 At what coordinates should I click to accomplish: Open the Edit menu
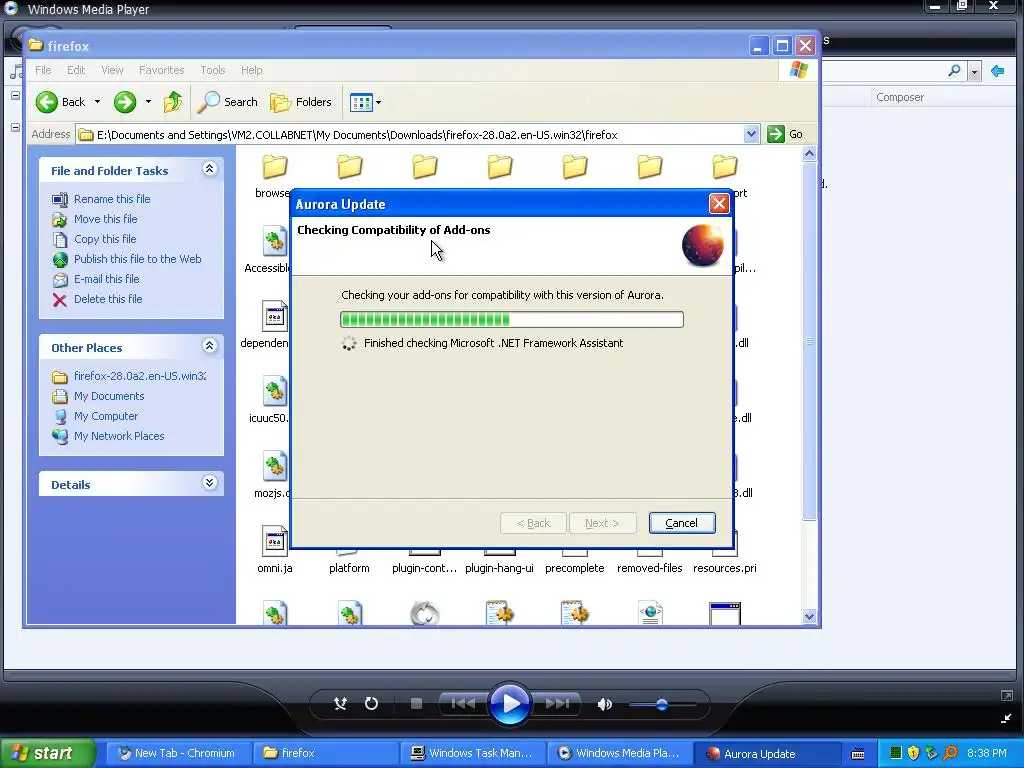coord(76,70)
